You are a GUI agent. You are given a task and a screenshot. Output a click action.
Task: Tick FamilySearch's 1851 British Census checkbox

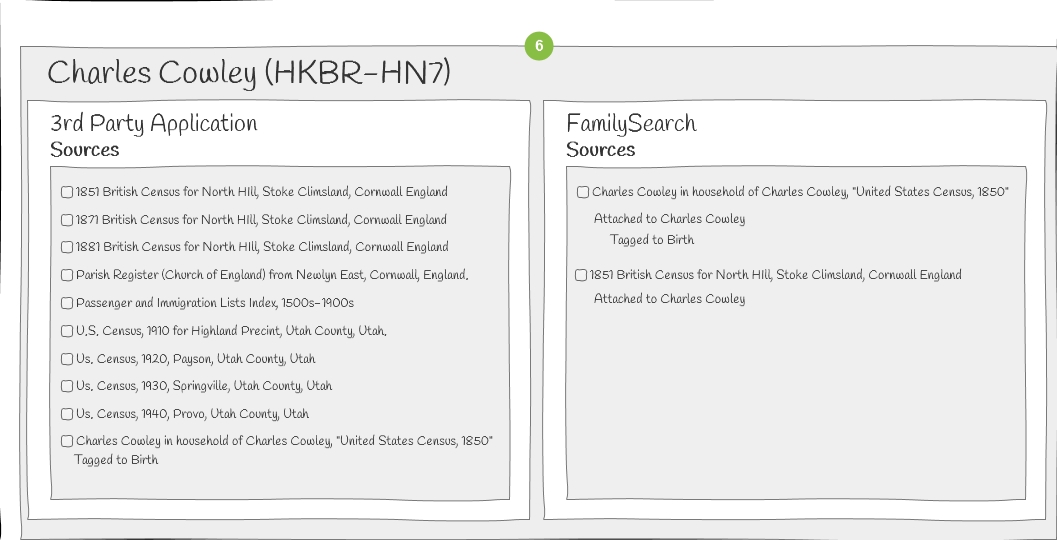point(581,275)
